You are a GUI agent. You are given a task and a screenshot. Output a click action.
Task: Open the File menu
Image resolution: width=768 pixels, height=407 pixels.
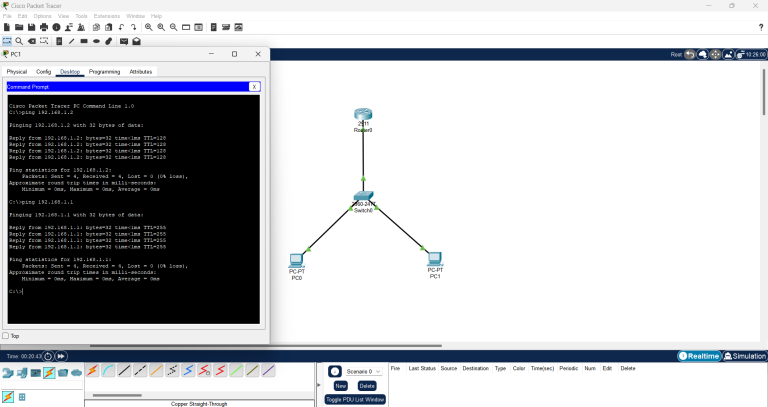tap(7, 16)
